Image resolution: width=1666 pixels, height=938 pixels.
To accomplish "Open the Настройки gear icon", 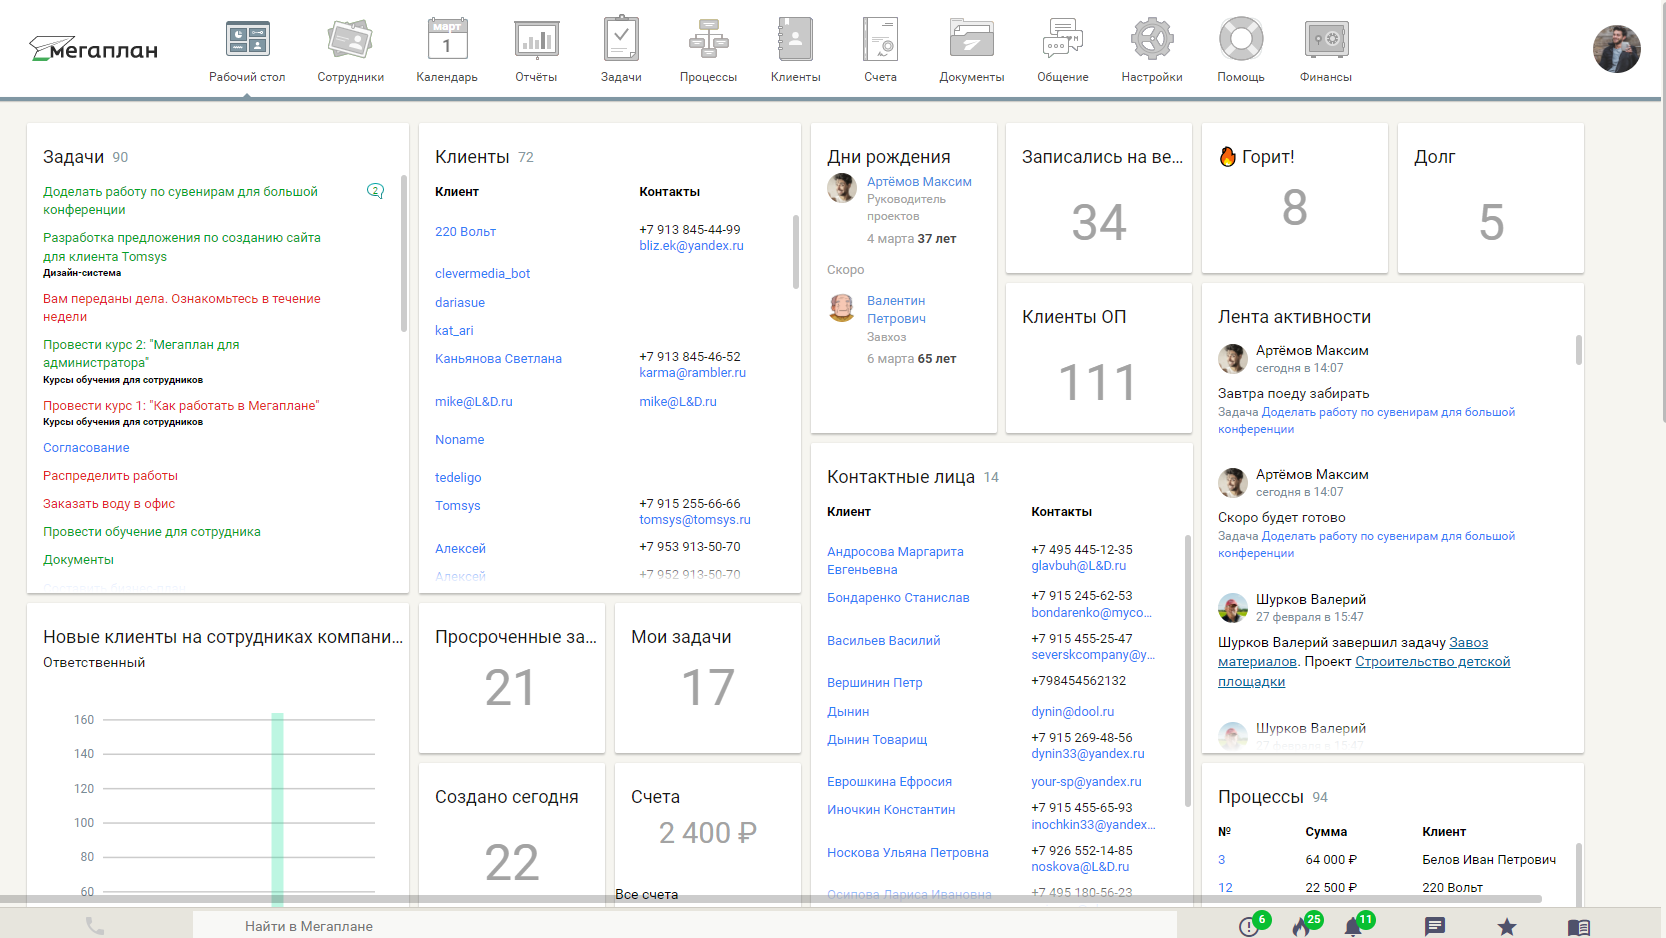I will (1152, 40).
